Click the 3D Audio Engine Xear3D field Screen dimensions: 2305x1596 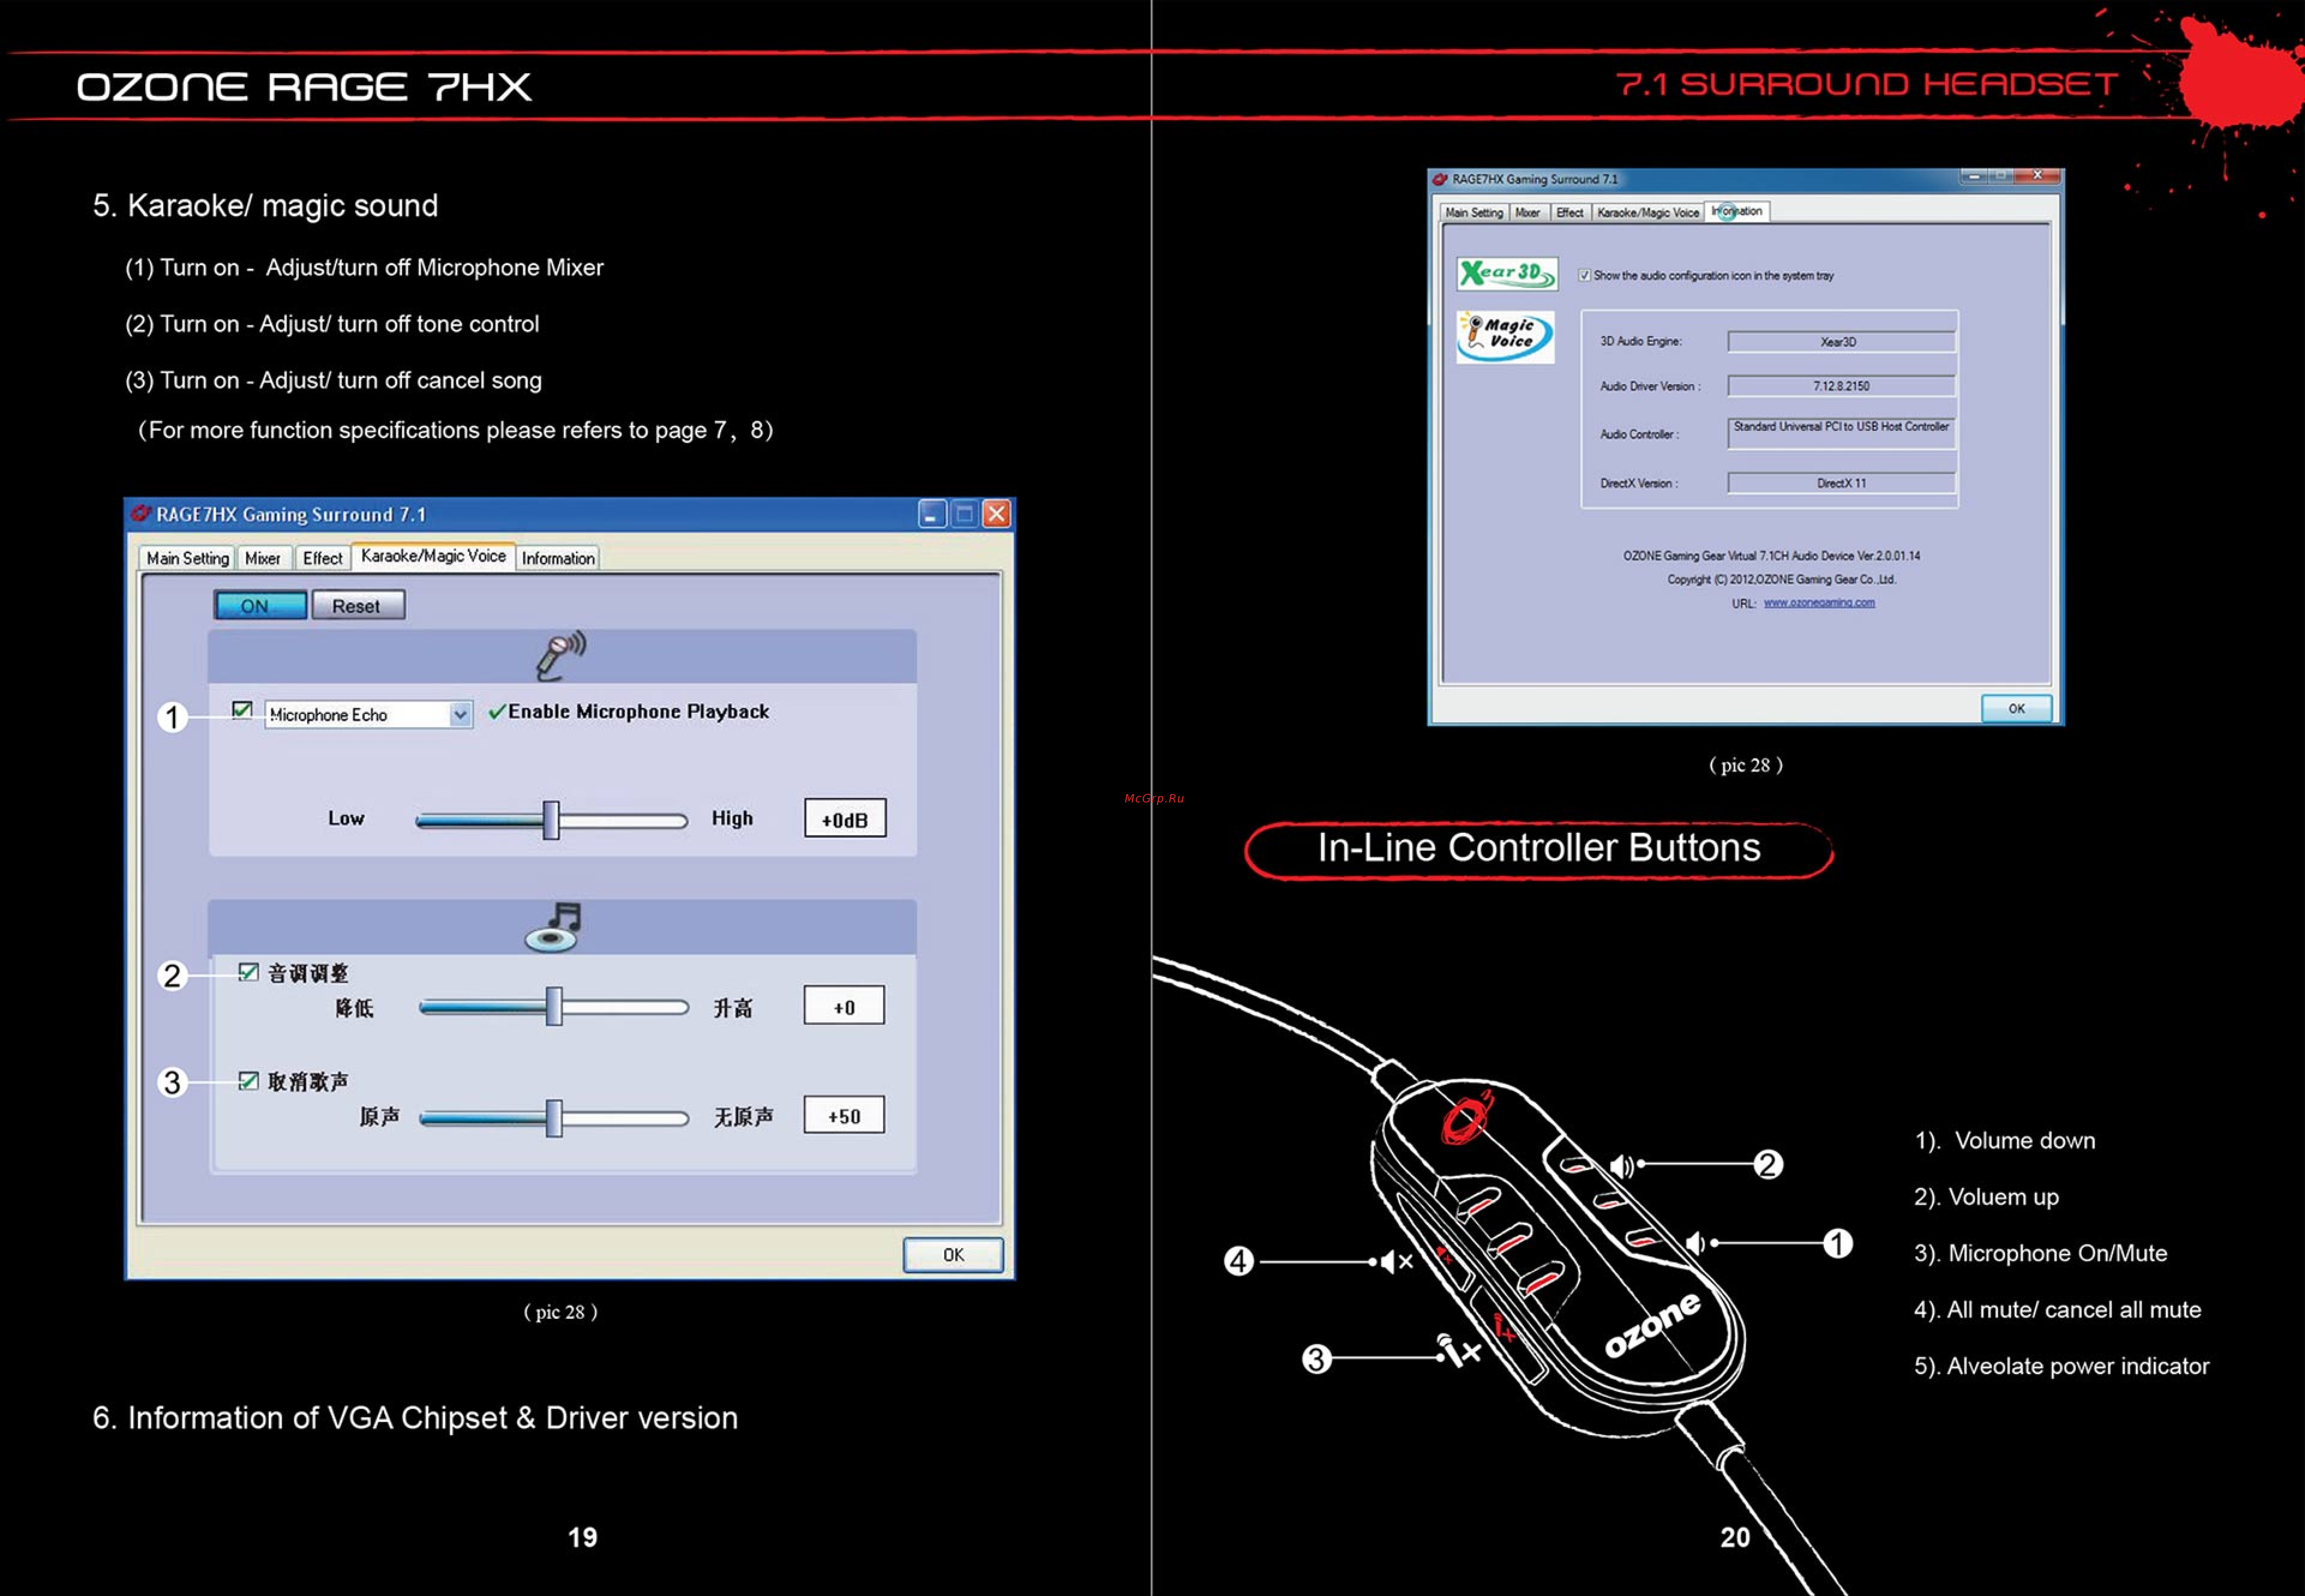(x=1841, y=342)
